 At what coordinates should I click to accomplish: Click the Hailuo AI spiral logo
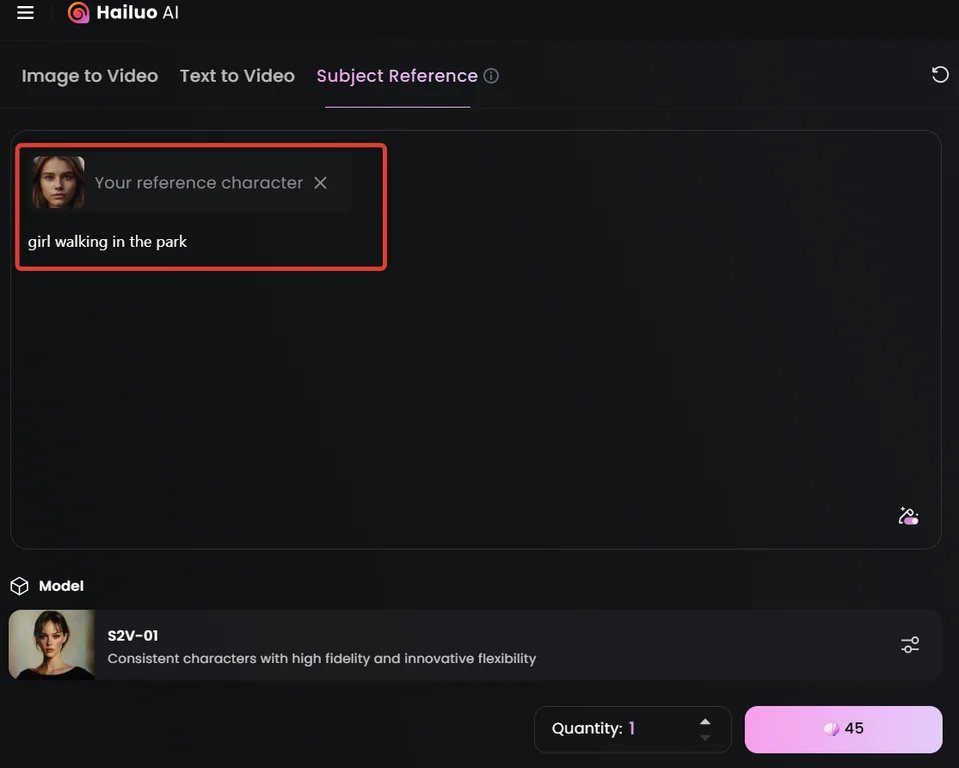[x=78, y=13]
